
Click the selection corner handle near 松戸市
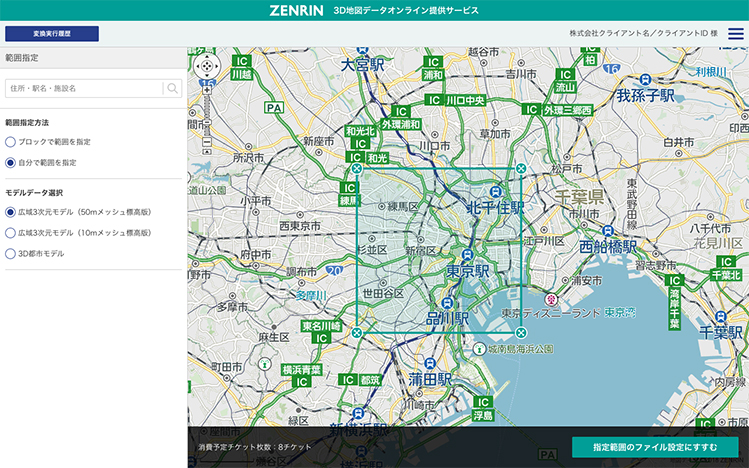coord(521,168)
